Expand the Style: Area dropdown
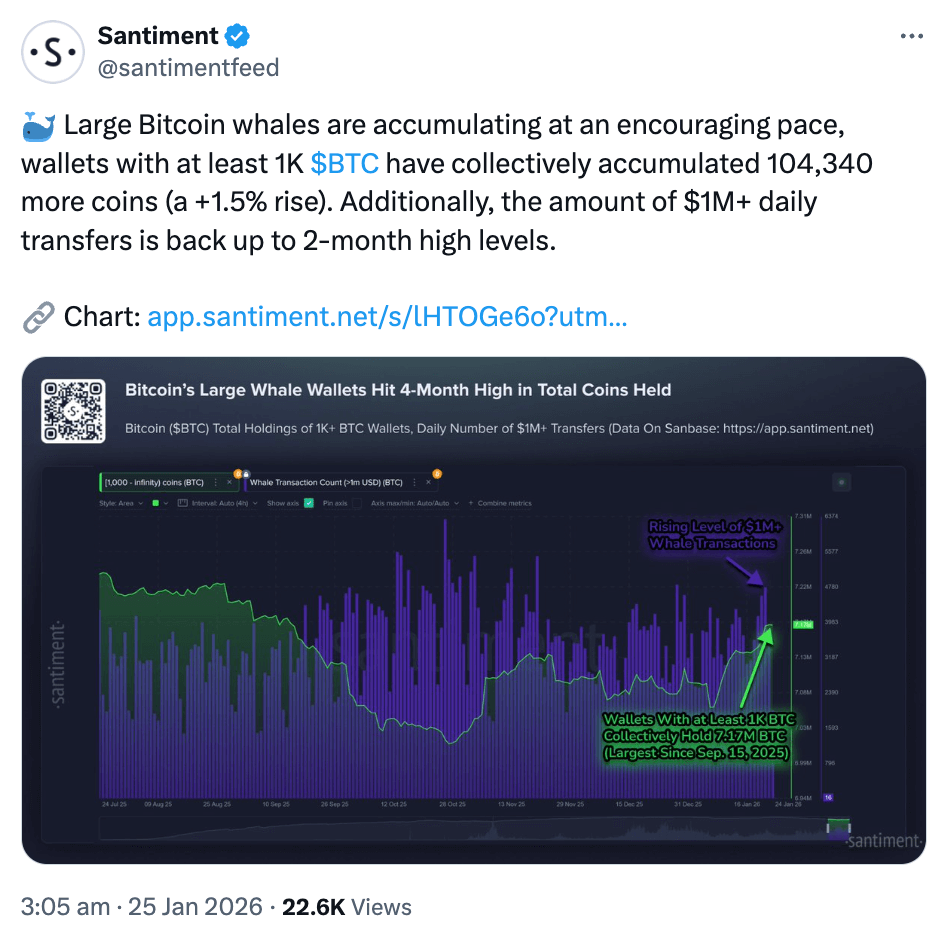 point(121,503)
